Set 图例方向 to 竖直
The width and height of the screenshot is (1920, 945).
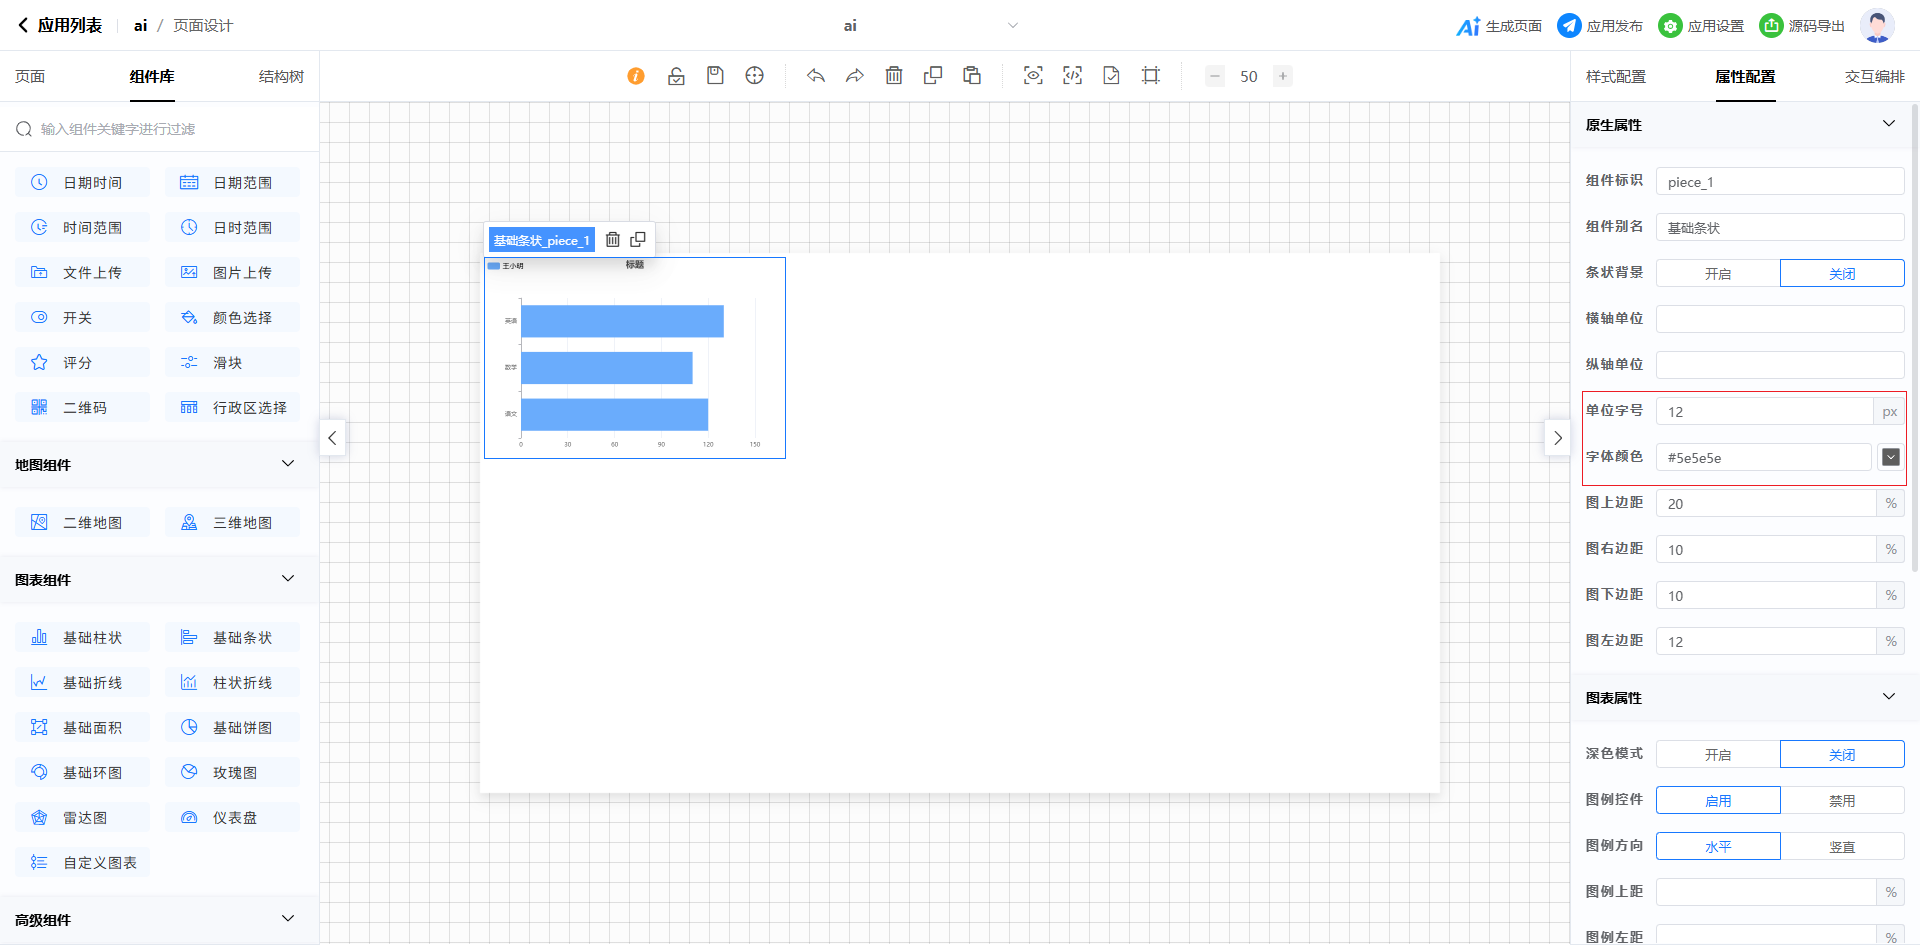(1841, 846)
